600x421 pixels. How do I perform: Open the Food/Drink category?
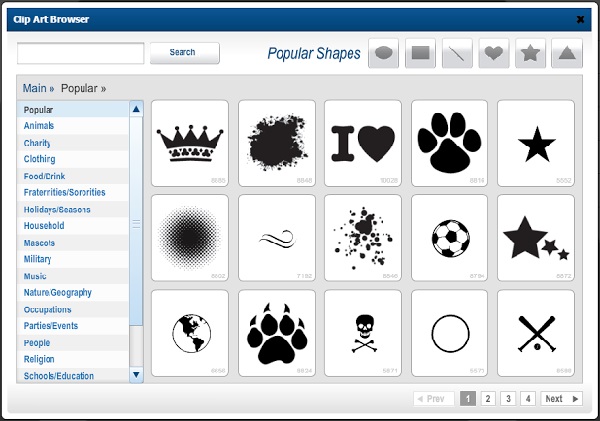point(44,176)
